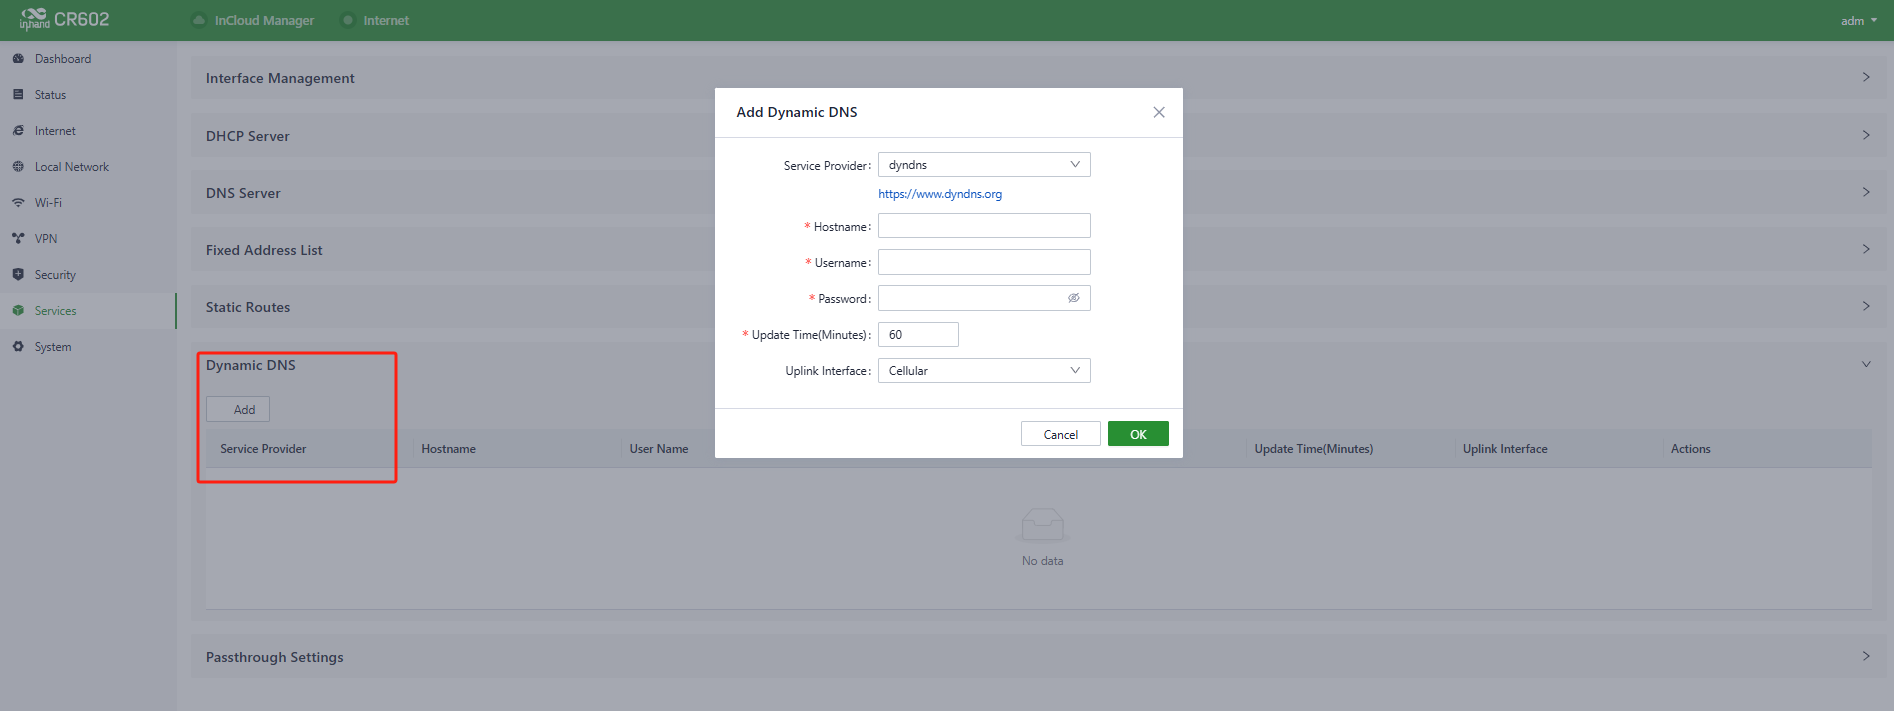Click the InHand CR602 logo
Image resolution: width=1894 pixels, height=711 pixels.
pos(64,19)
